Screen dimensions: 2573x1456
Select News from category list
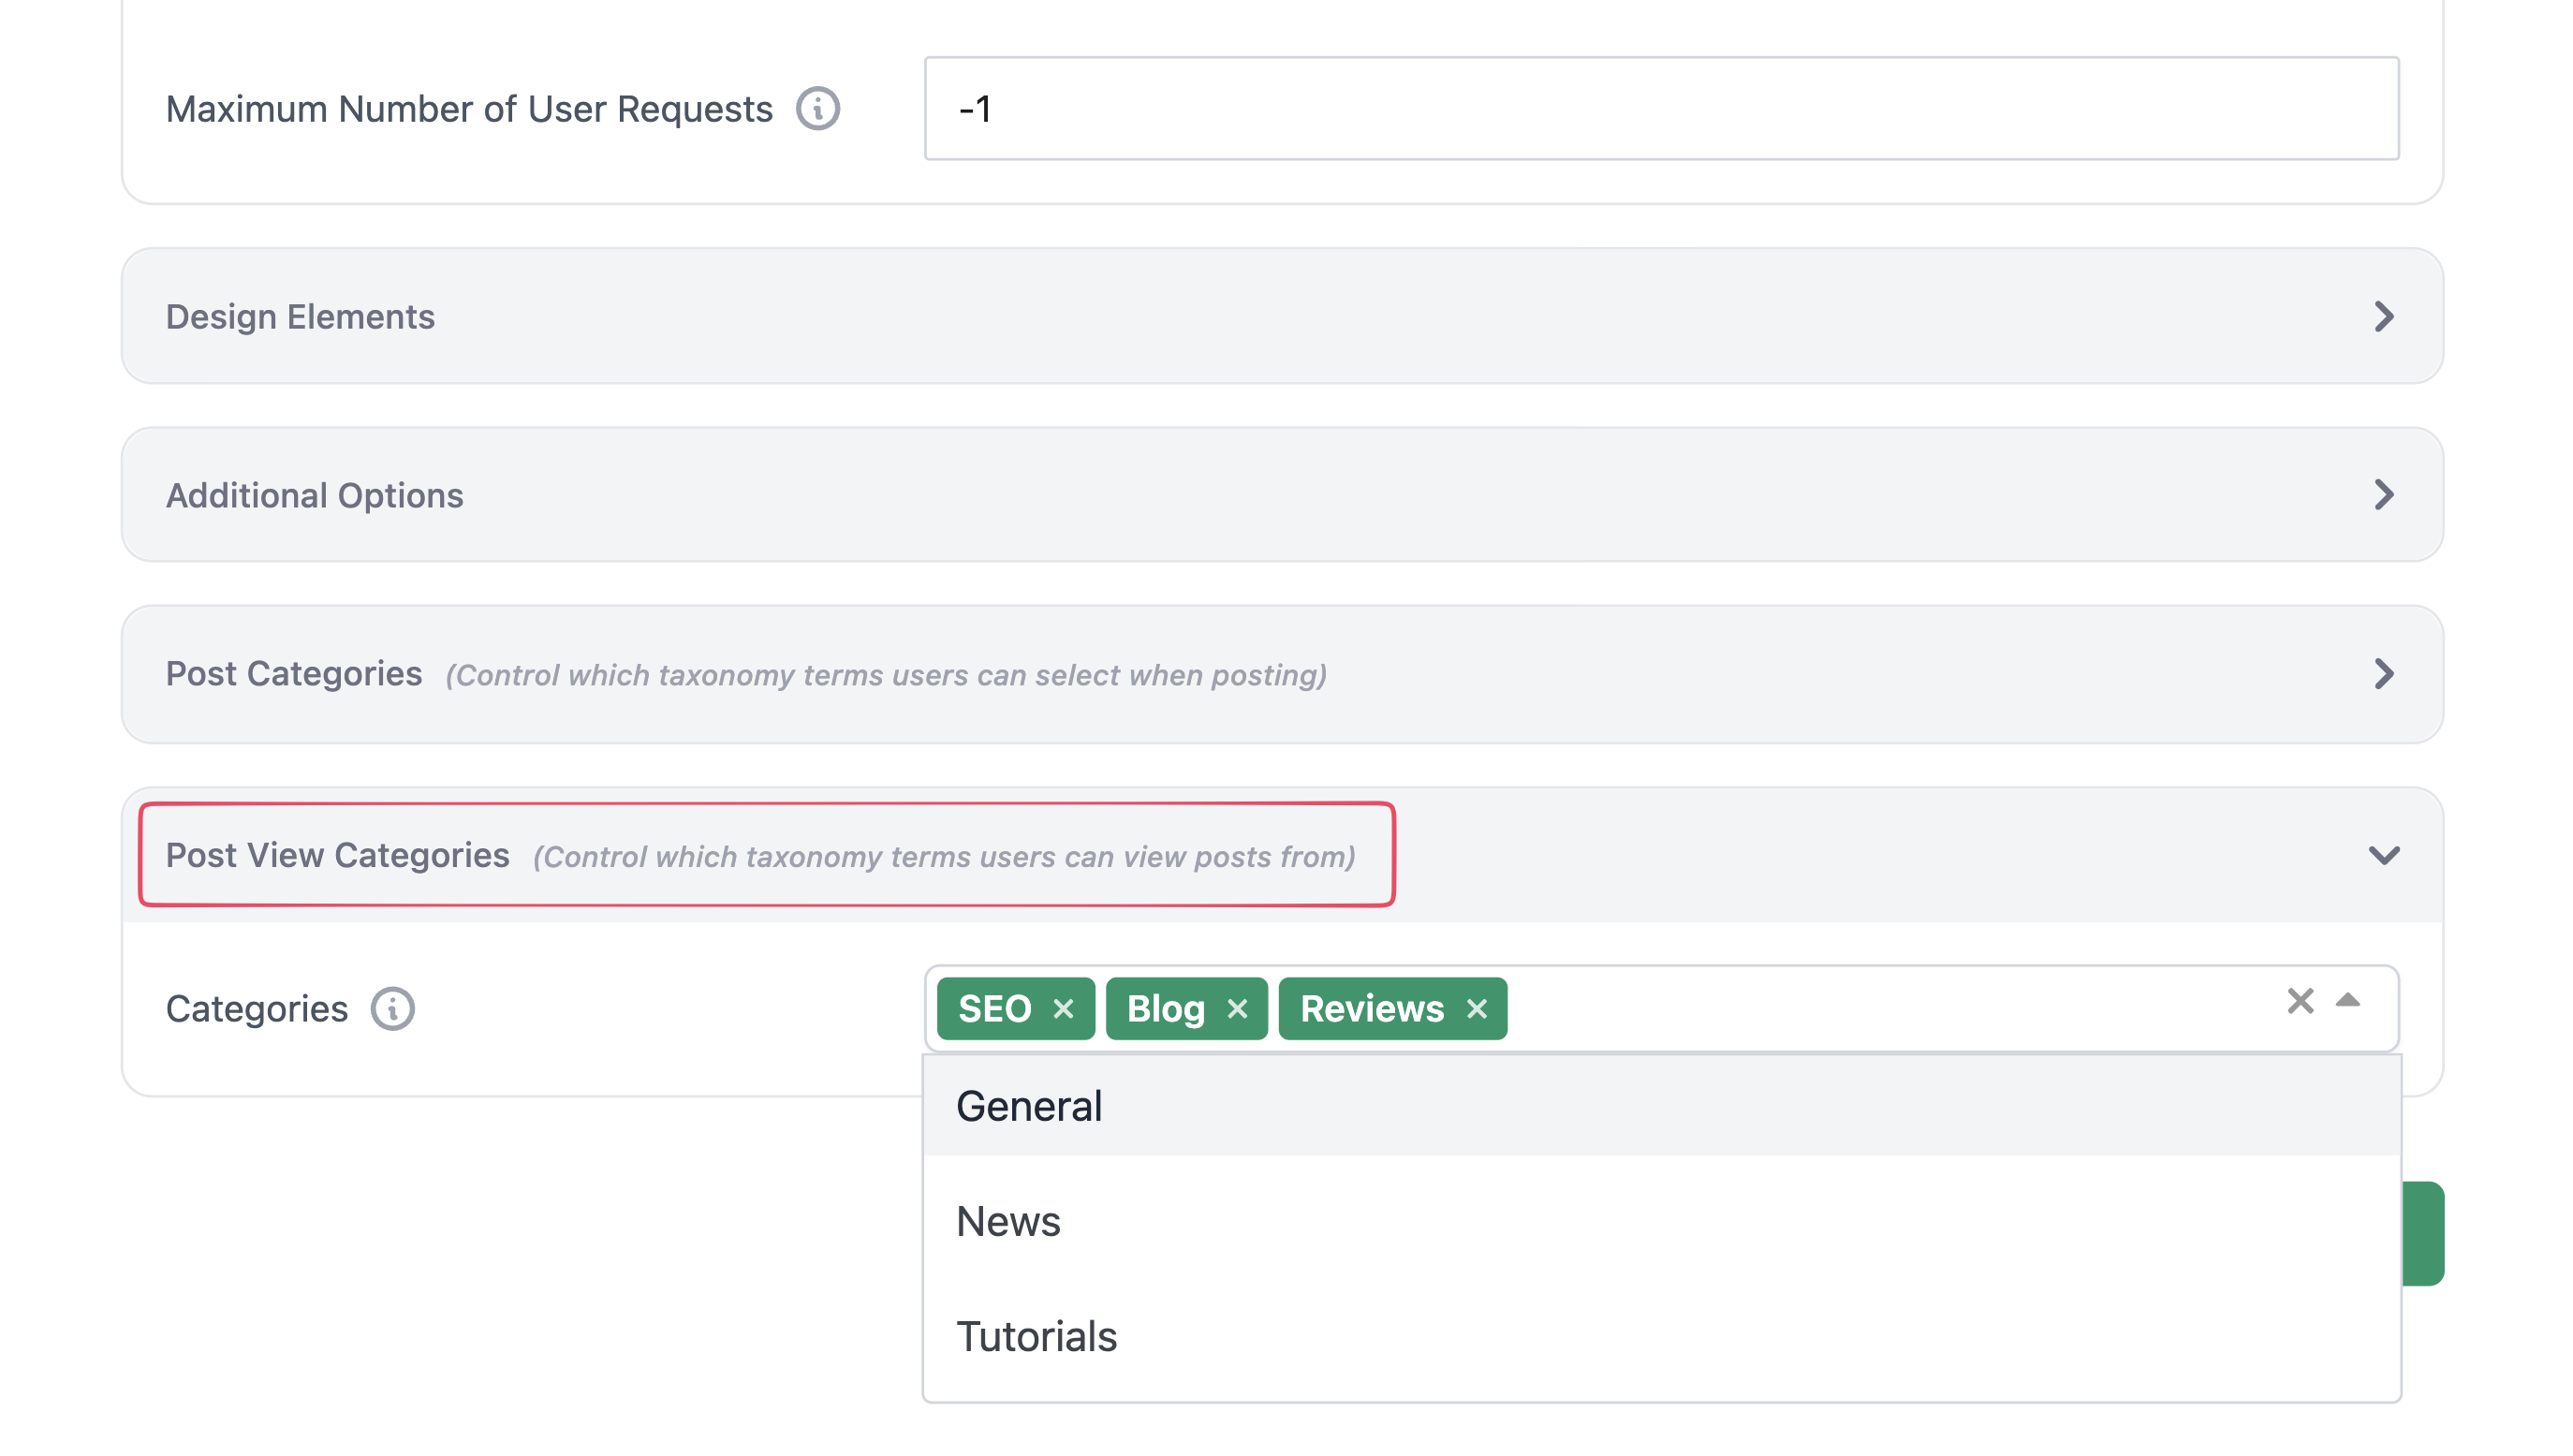(1661, 1221)
